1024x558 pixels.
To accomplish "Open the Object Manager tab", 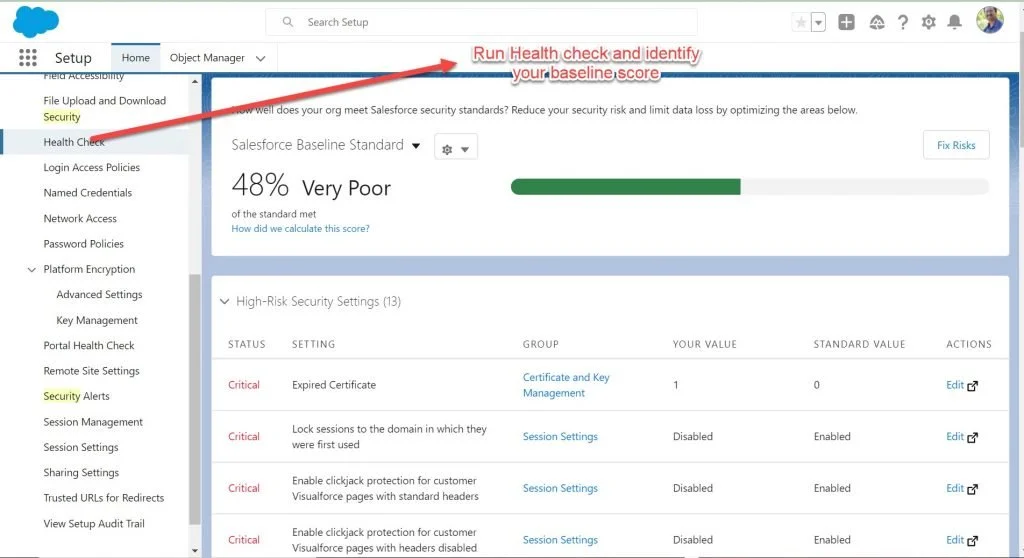I will 207,57.
